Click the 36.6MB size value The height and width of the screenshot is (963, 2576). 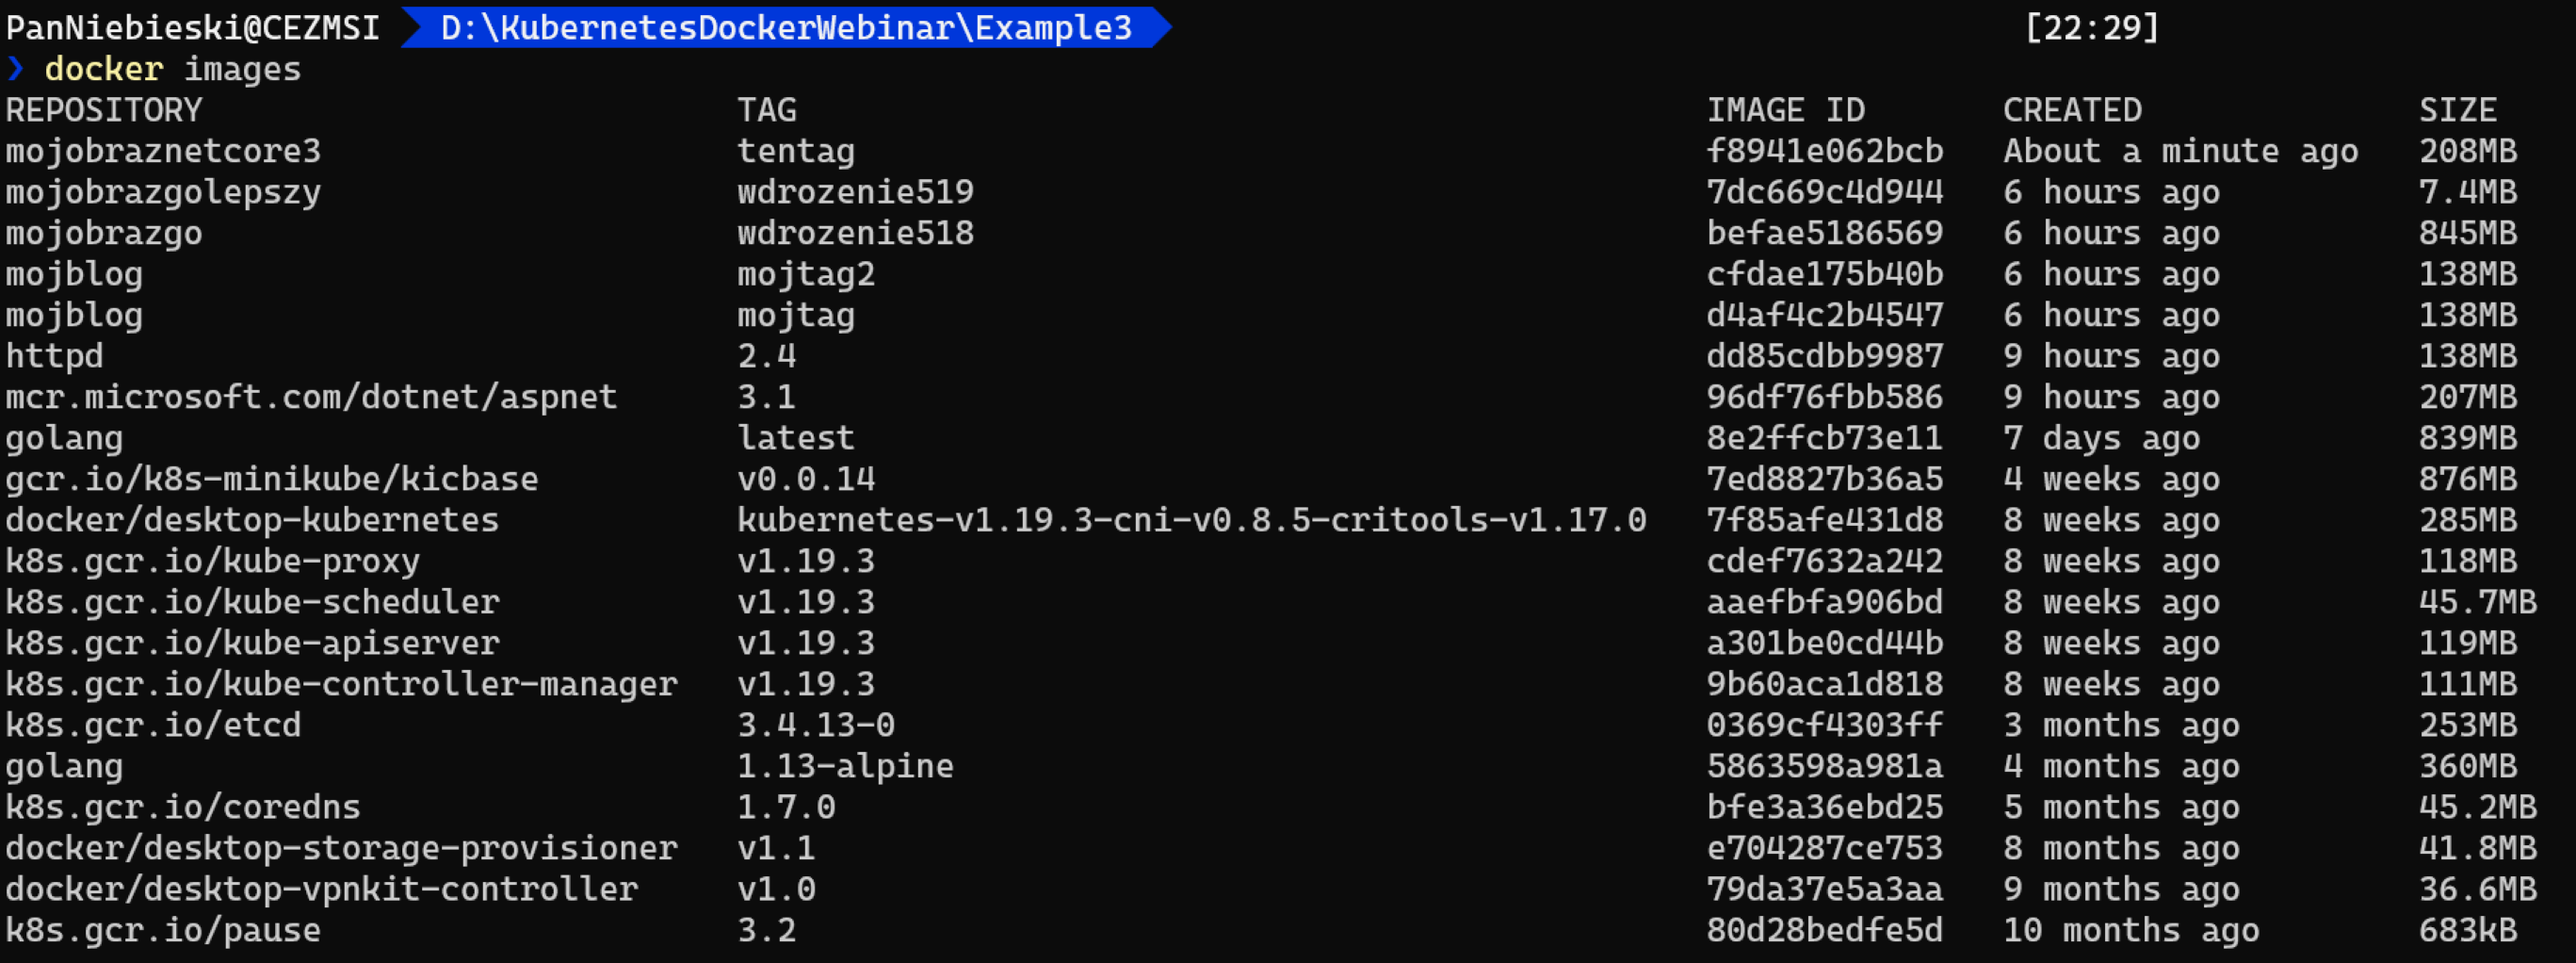point(2478,888)
